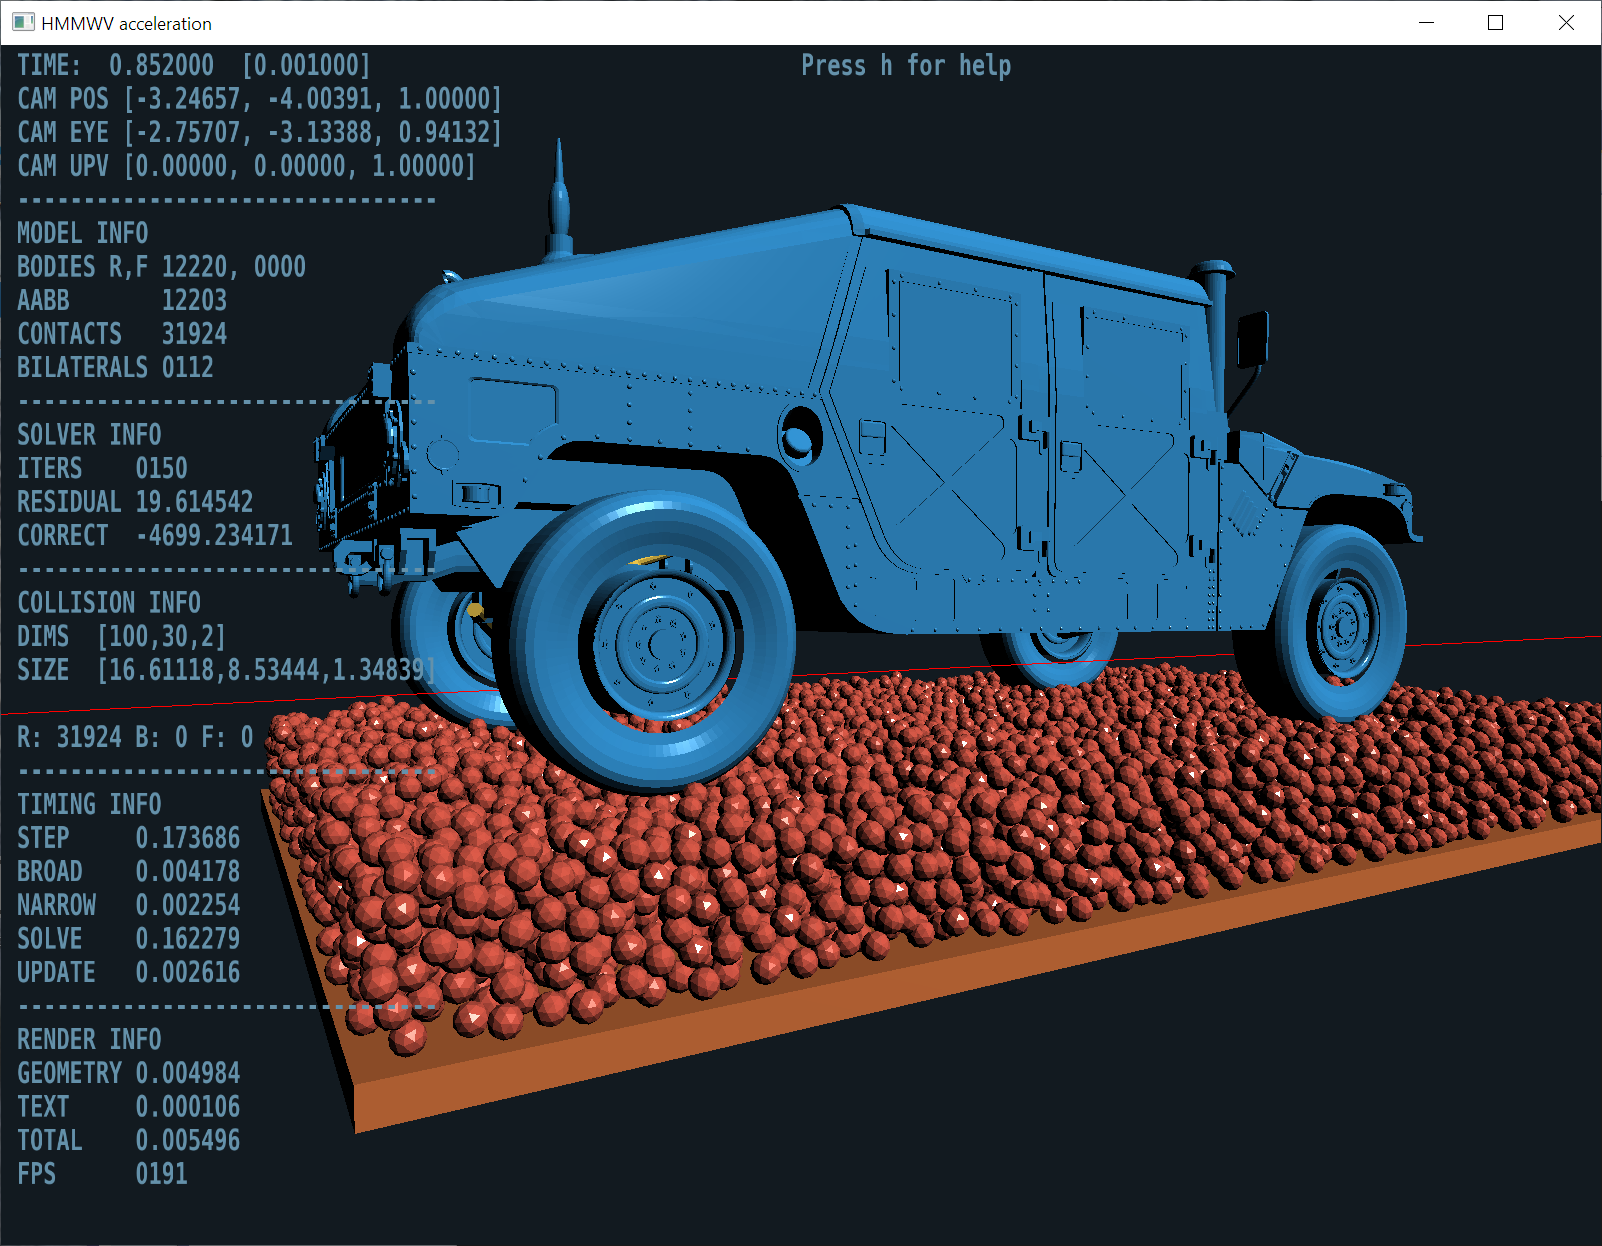Click the FPS value in render info

click(161, 1174)
